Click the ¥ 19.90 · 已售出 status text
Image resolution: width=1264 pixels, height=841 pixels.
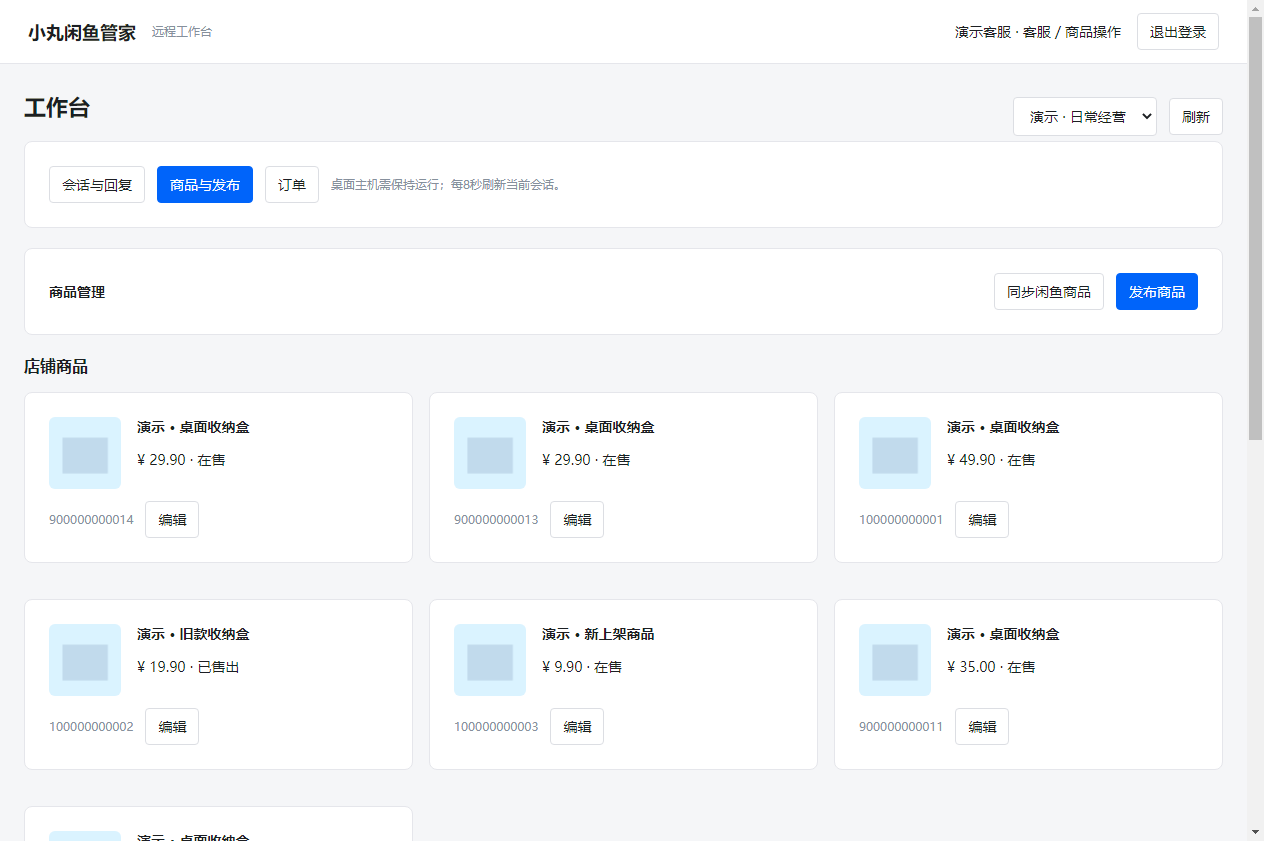[188, 667]
